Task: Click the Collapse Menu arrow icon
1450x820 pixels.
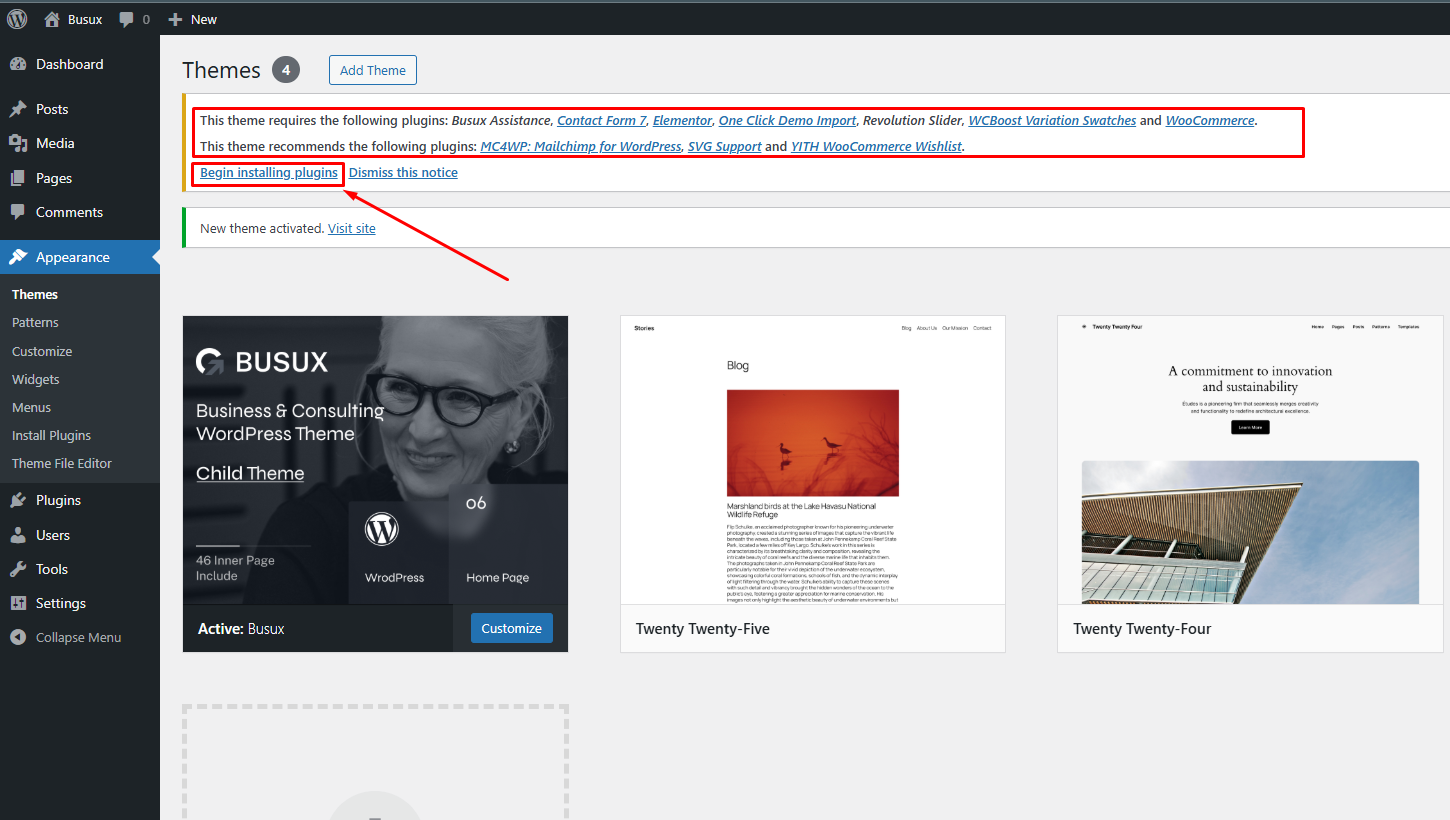Action: tap(18, 637)
